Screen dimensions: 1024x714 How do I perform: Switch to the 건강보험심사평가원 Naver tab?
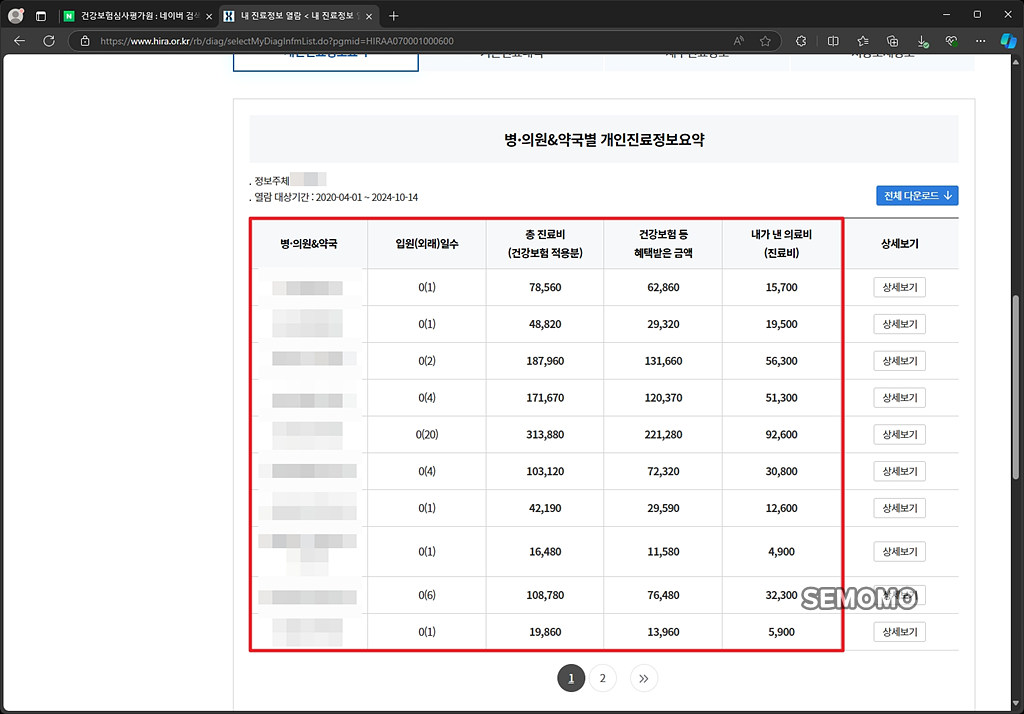pos(138,16)
